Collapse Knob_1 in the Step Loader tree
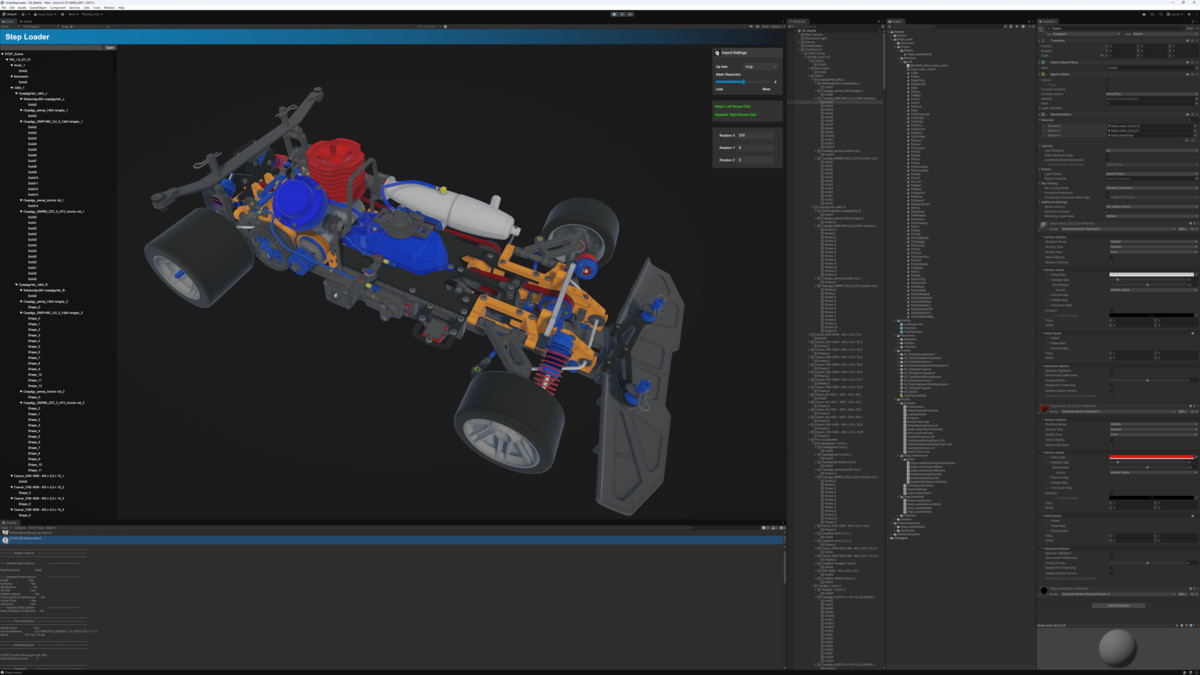This screenshot has width=1200, height=675. tap(13, 65)
